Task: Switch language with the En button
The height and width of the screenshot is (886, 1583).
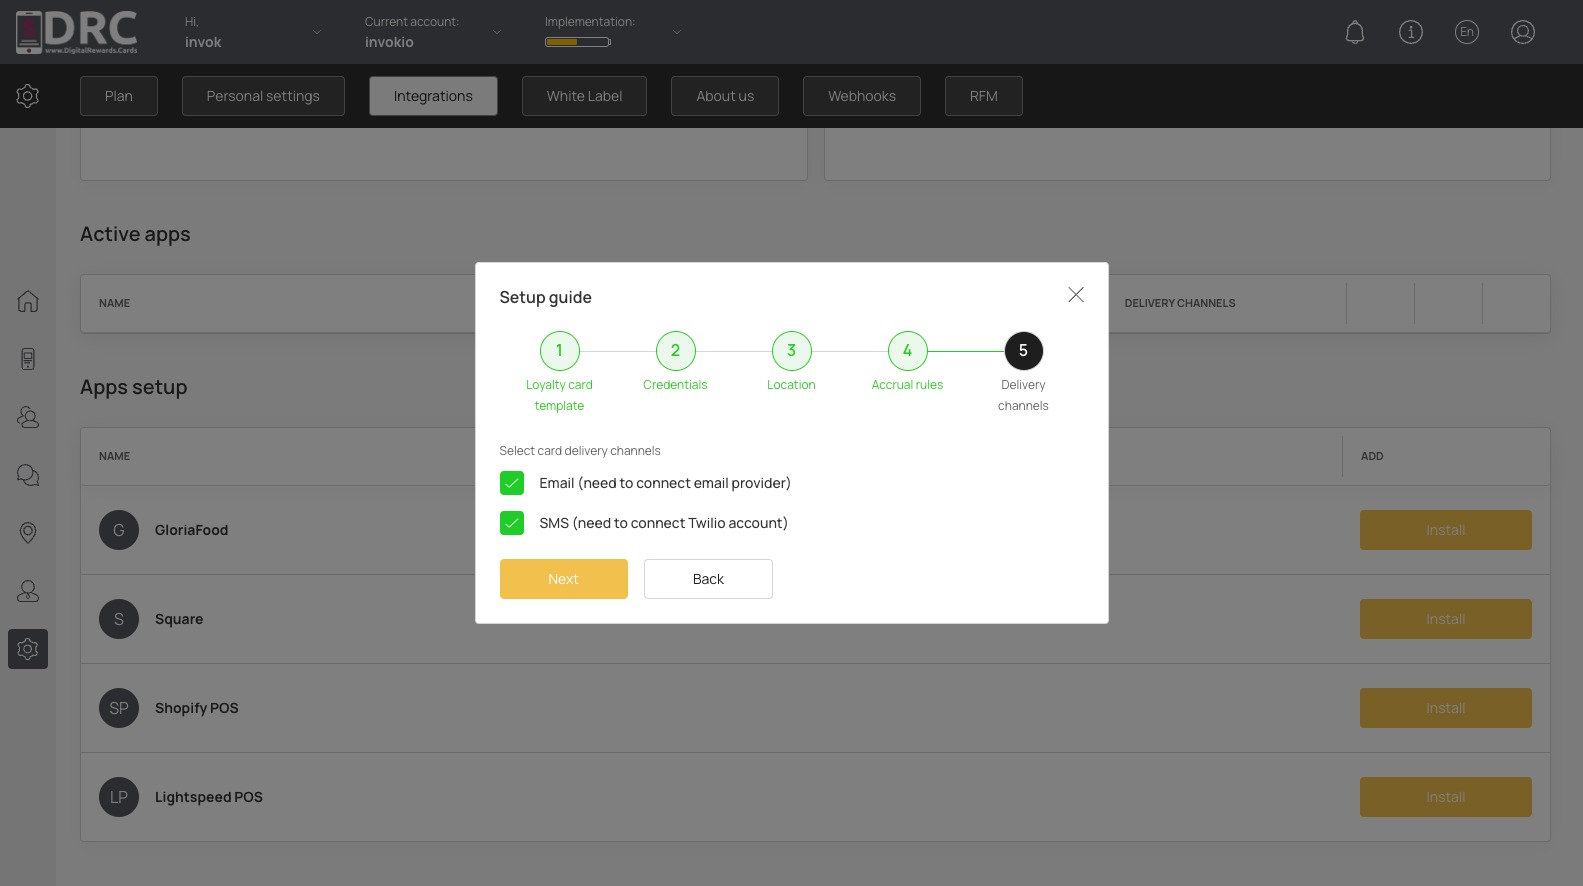Action: [x=1467, y=32]
